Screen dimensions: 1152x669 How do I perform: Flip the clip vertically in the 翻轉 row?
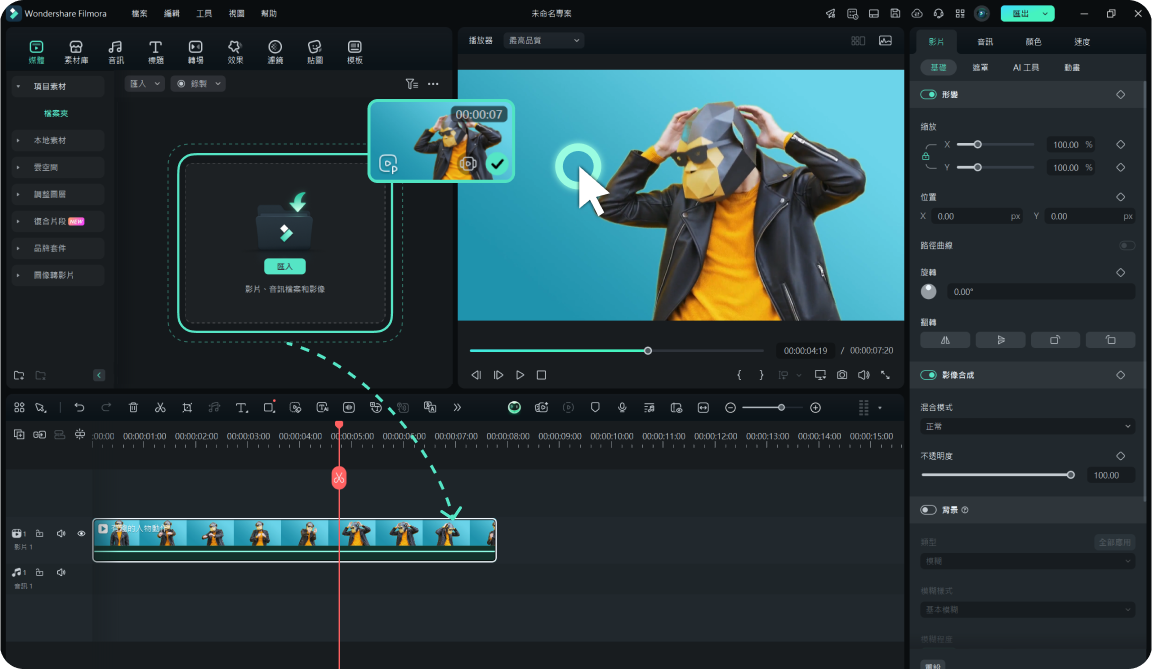pyautogui.click(x=1001, y=340)
